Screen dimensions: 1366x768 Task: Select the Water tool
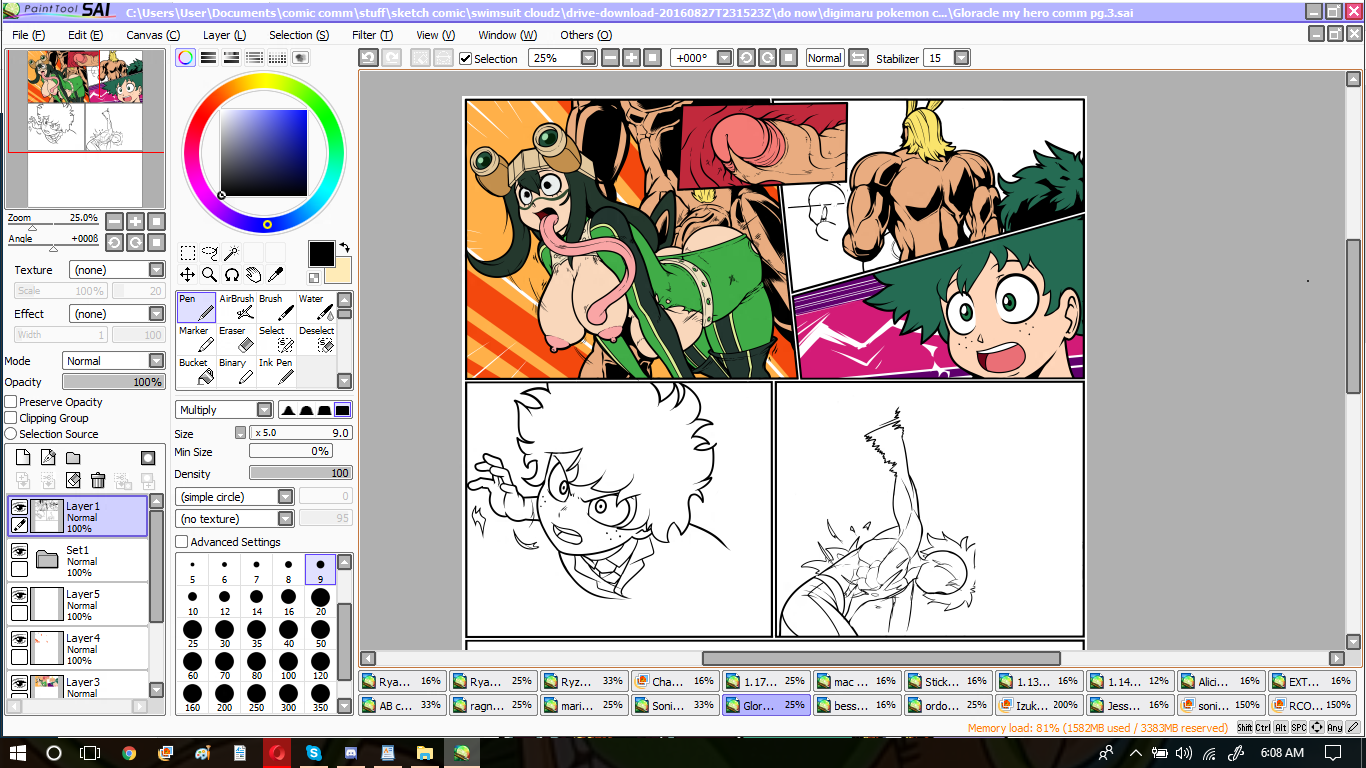[x=316, y=307]
